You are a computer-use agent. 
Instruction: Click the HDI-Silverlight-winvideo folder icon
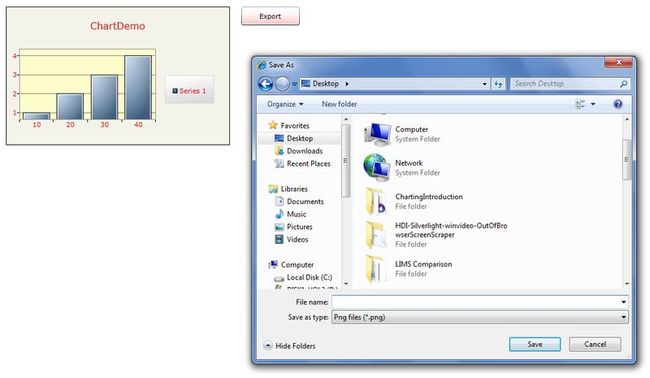click(376, 235)
